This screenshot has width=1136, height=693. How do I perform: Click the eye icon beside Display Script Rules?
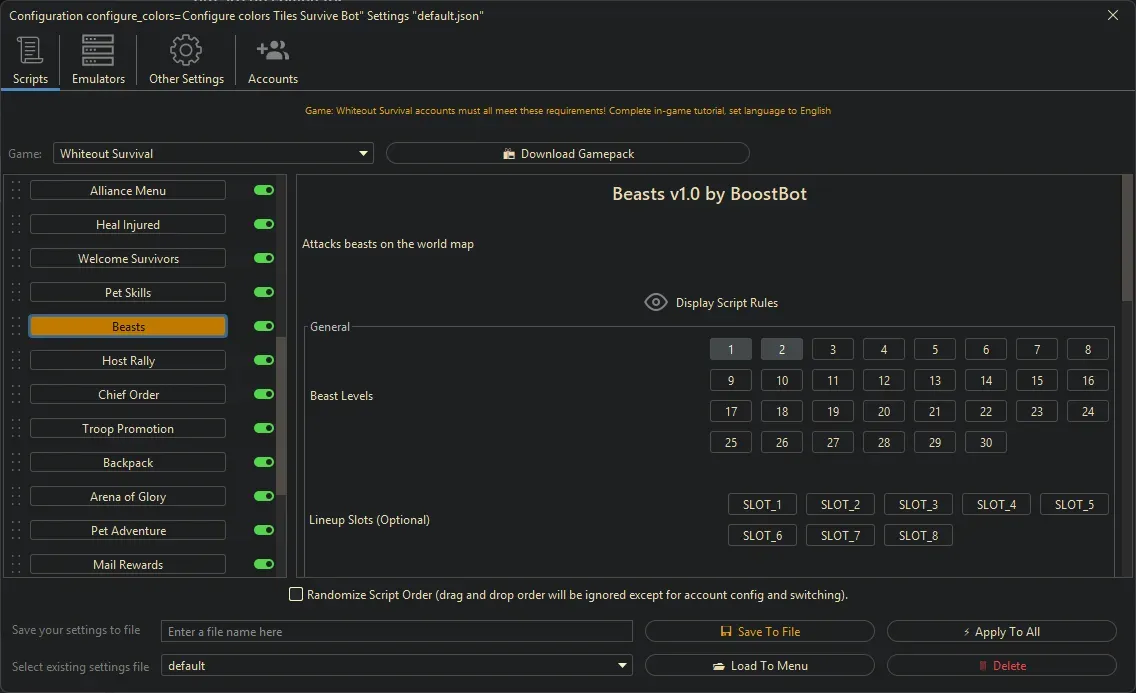tap(656, 302)
